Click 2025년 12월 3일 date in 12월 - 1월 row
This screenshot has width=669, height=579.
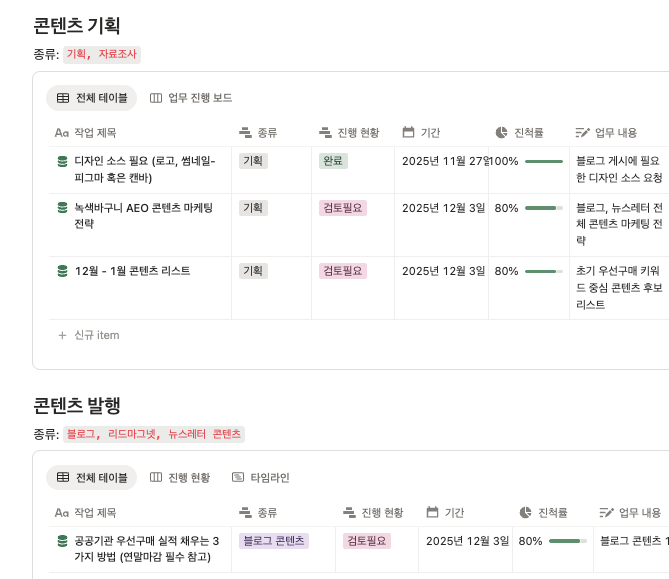coord(443,271)
